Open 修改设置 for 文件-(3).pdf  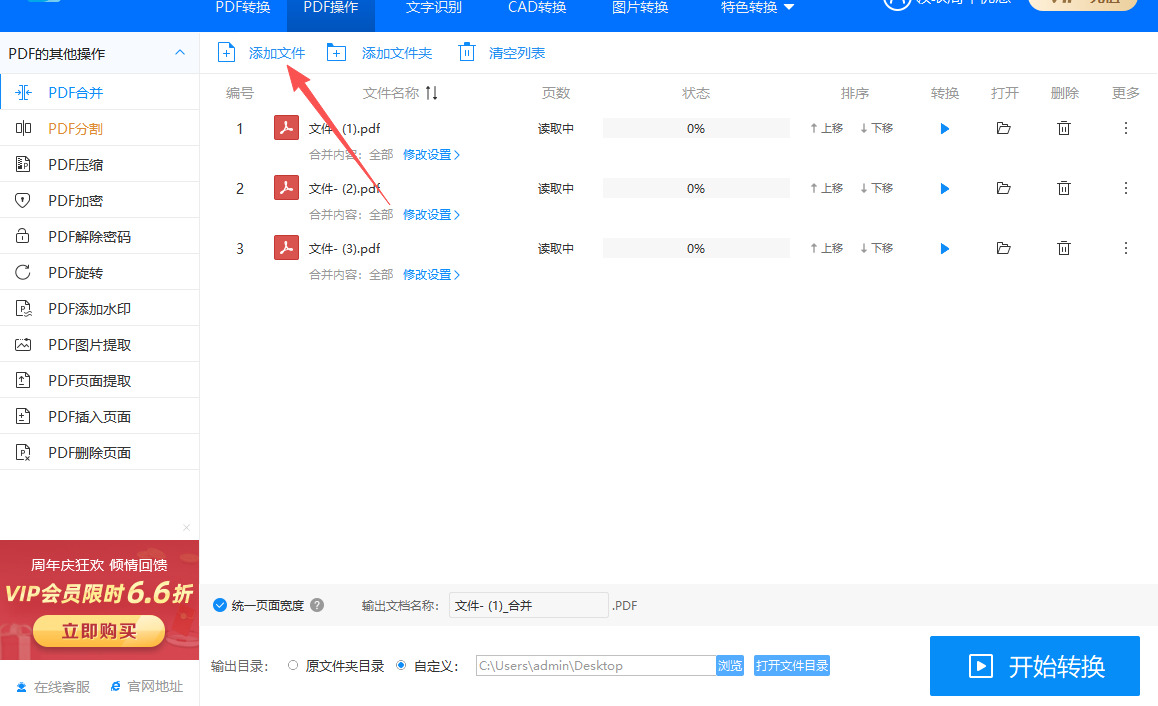coord(431,274)
